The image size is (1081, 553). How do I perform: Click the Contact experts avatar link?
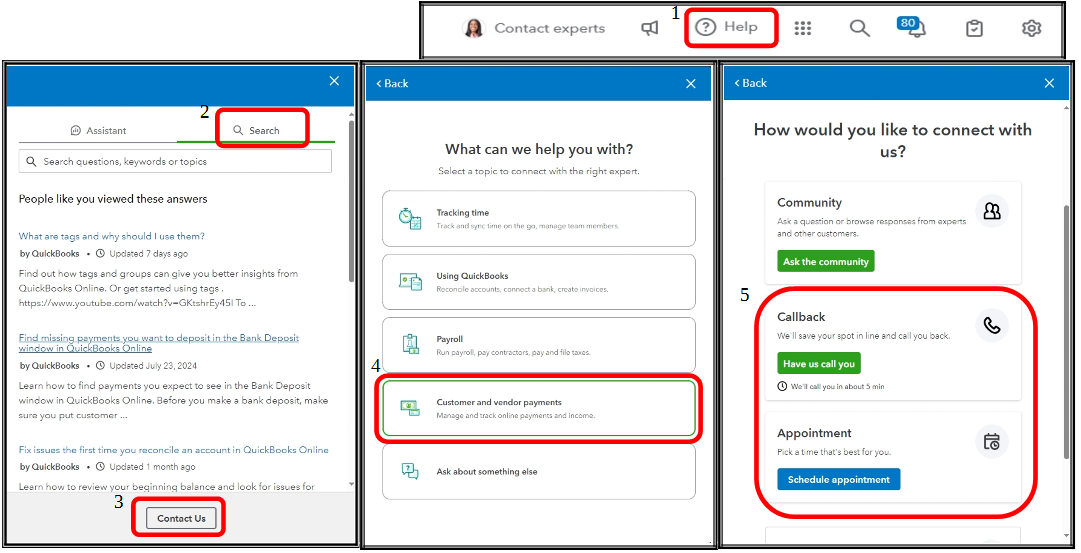tap(533, 28)
